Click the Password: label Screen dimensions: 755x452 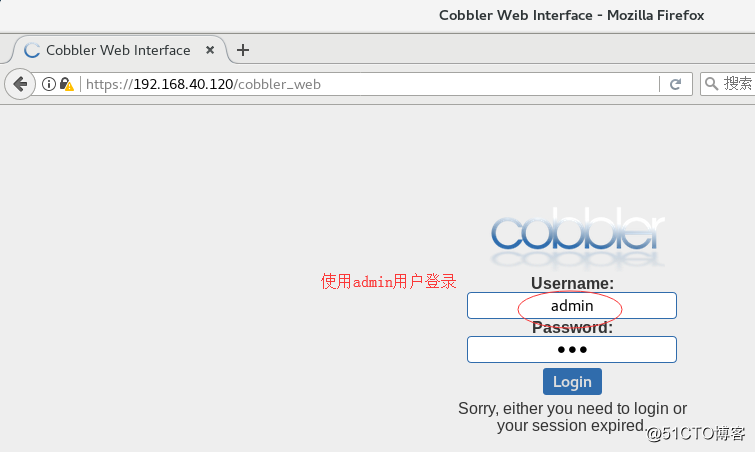[x=573, y=328]
